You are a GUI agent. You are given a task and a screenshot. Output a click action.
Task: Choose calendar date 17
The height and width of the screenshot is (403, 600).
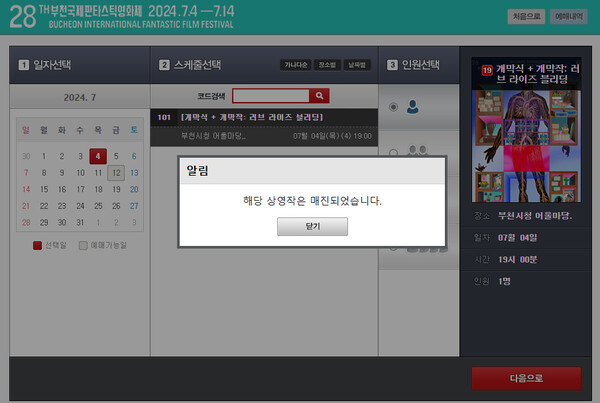[x=80, y=189]
